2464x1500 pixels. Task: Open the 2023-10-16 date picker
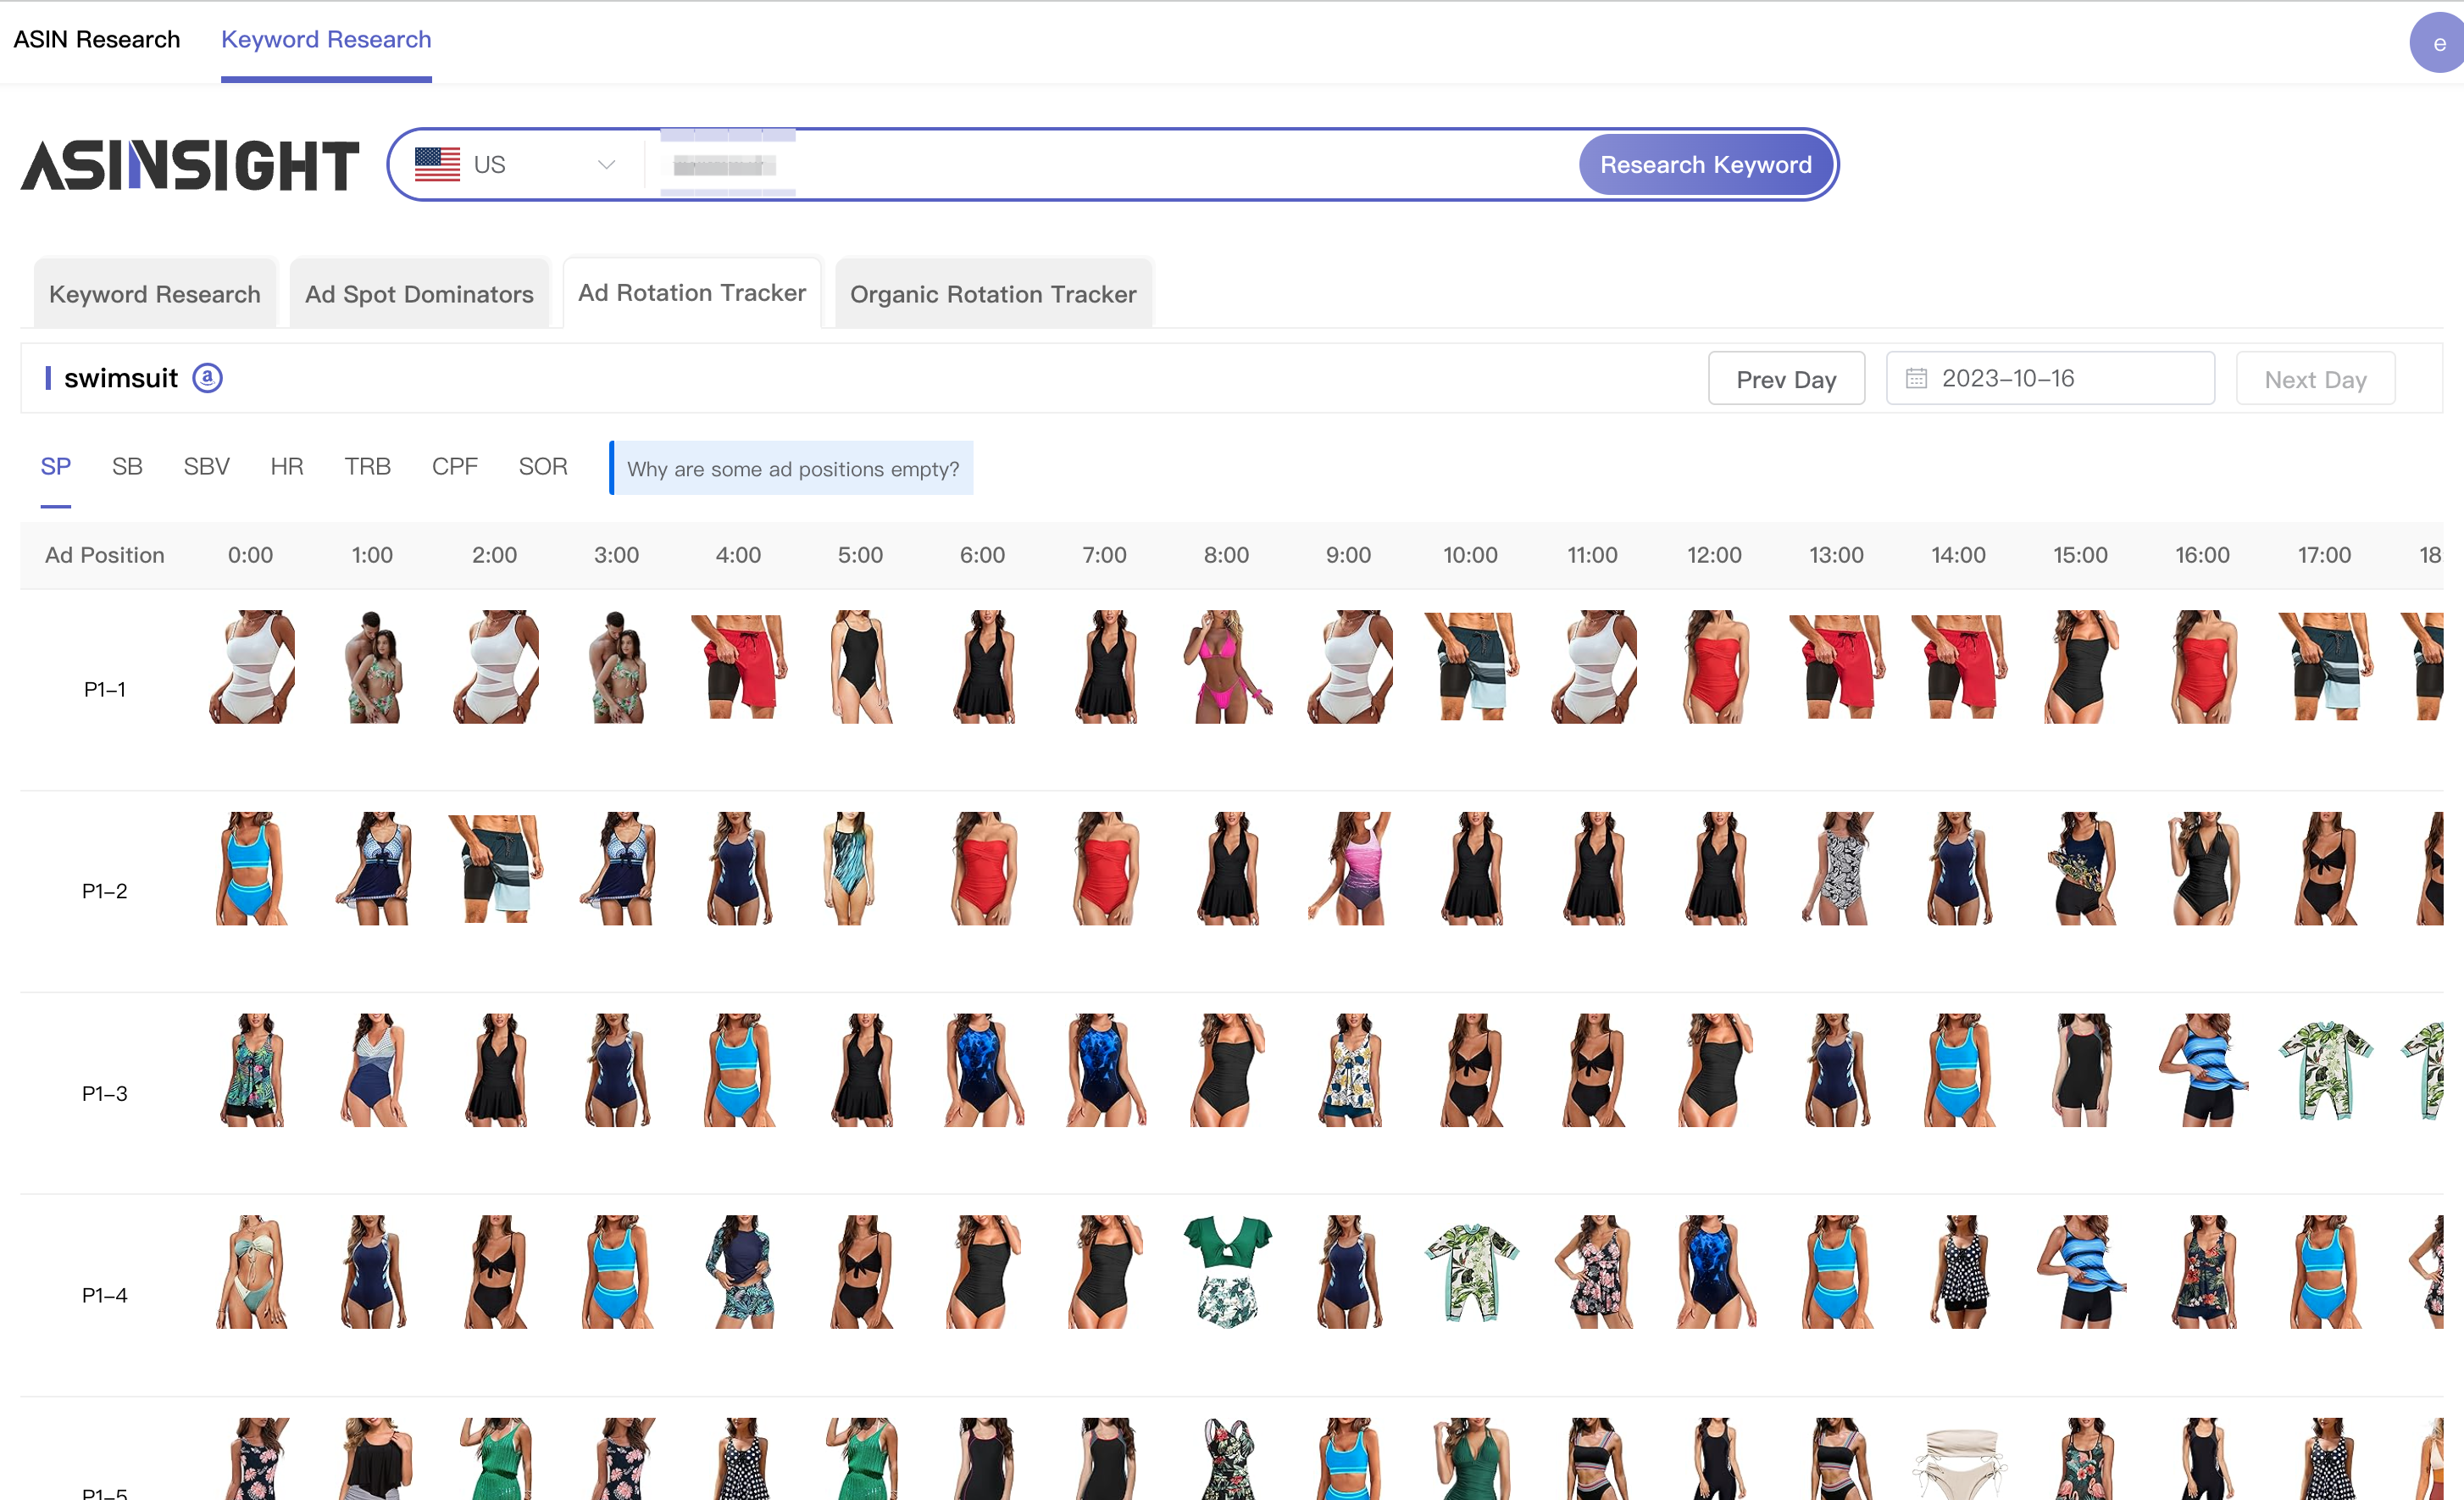tap(2050, 378)
